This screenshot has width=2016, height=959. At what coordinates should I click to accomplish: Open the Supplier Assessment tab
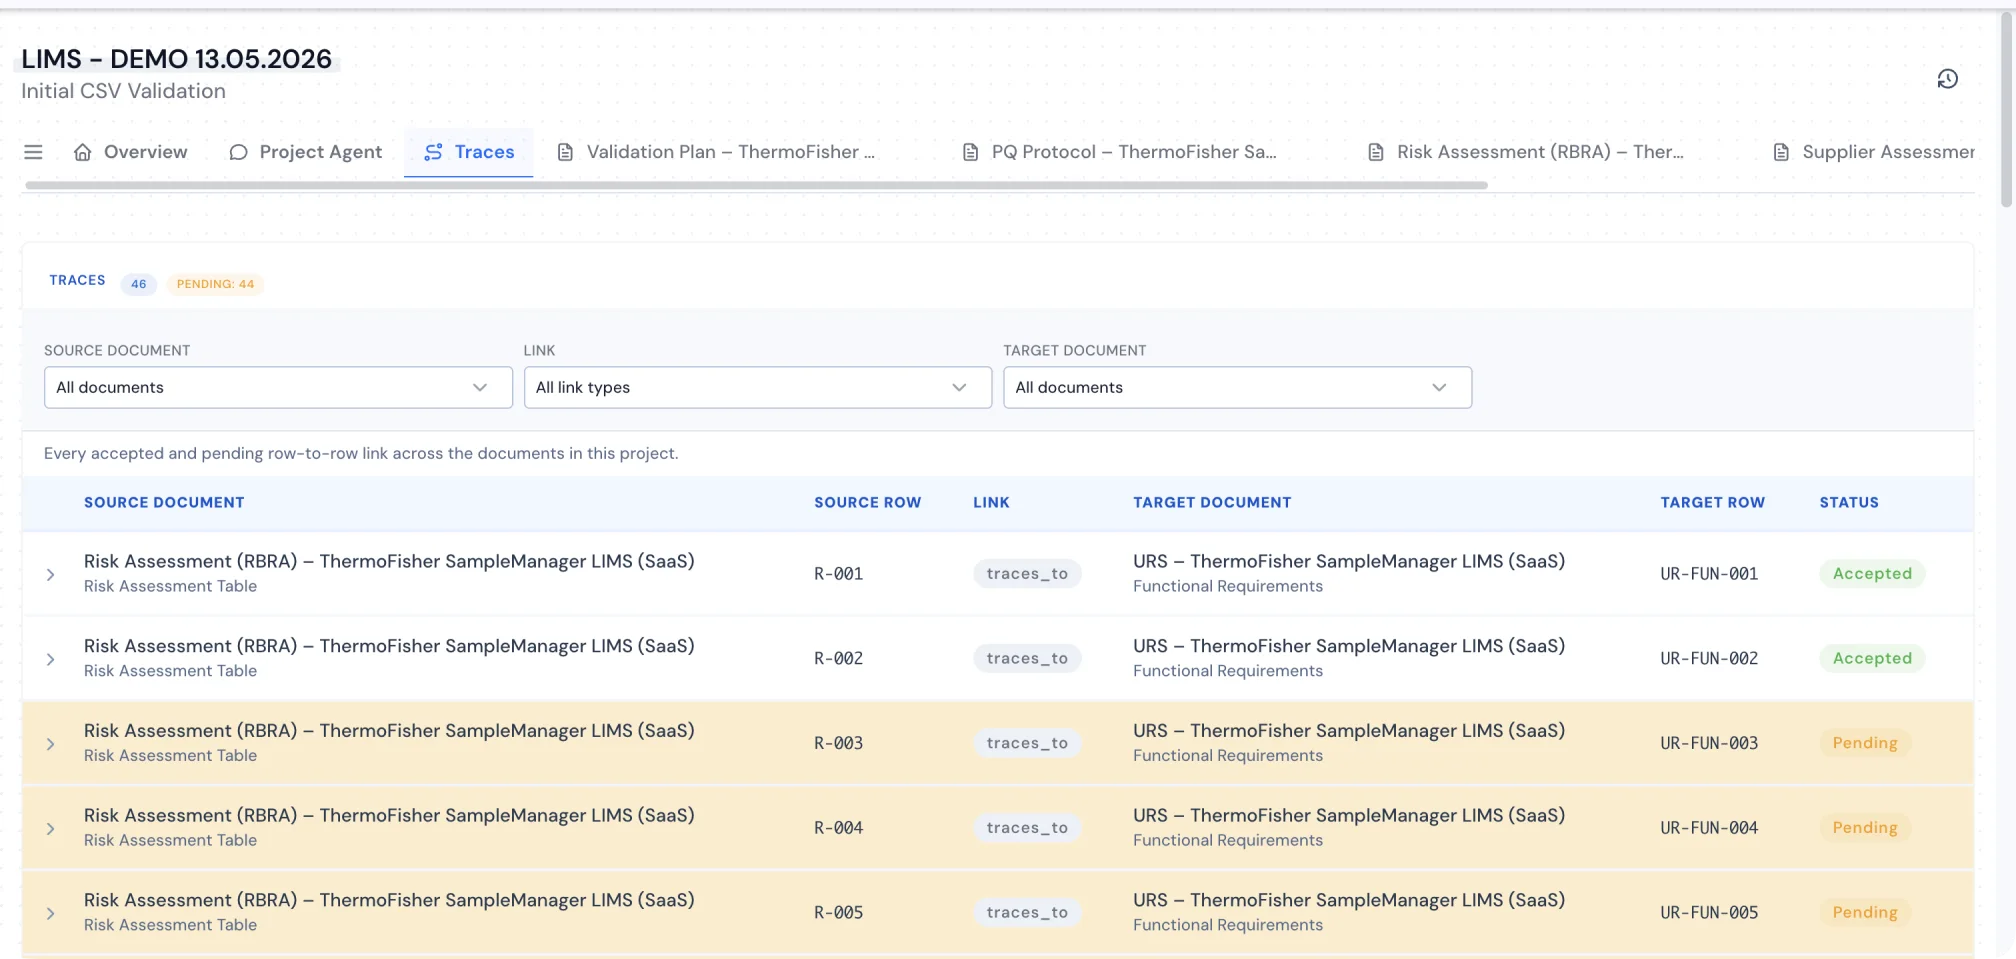(x=1874, y=152)
